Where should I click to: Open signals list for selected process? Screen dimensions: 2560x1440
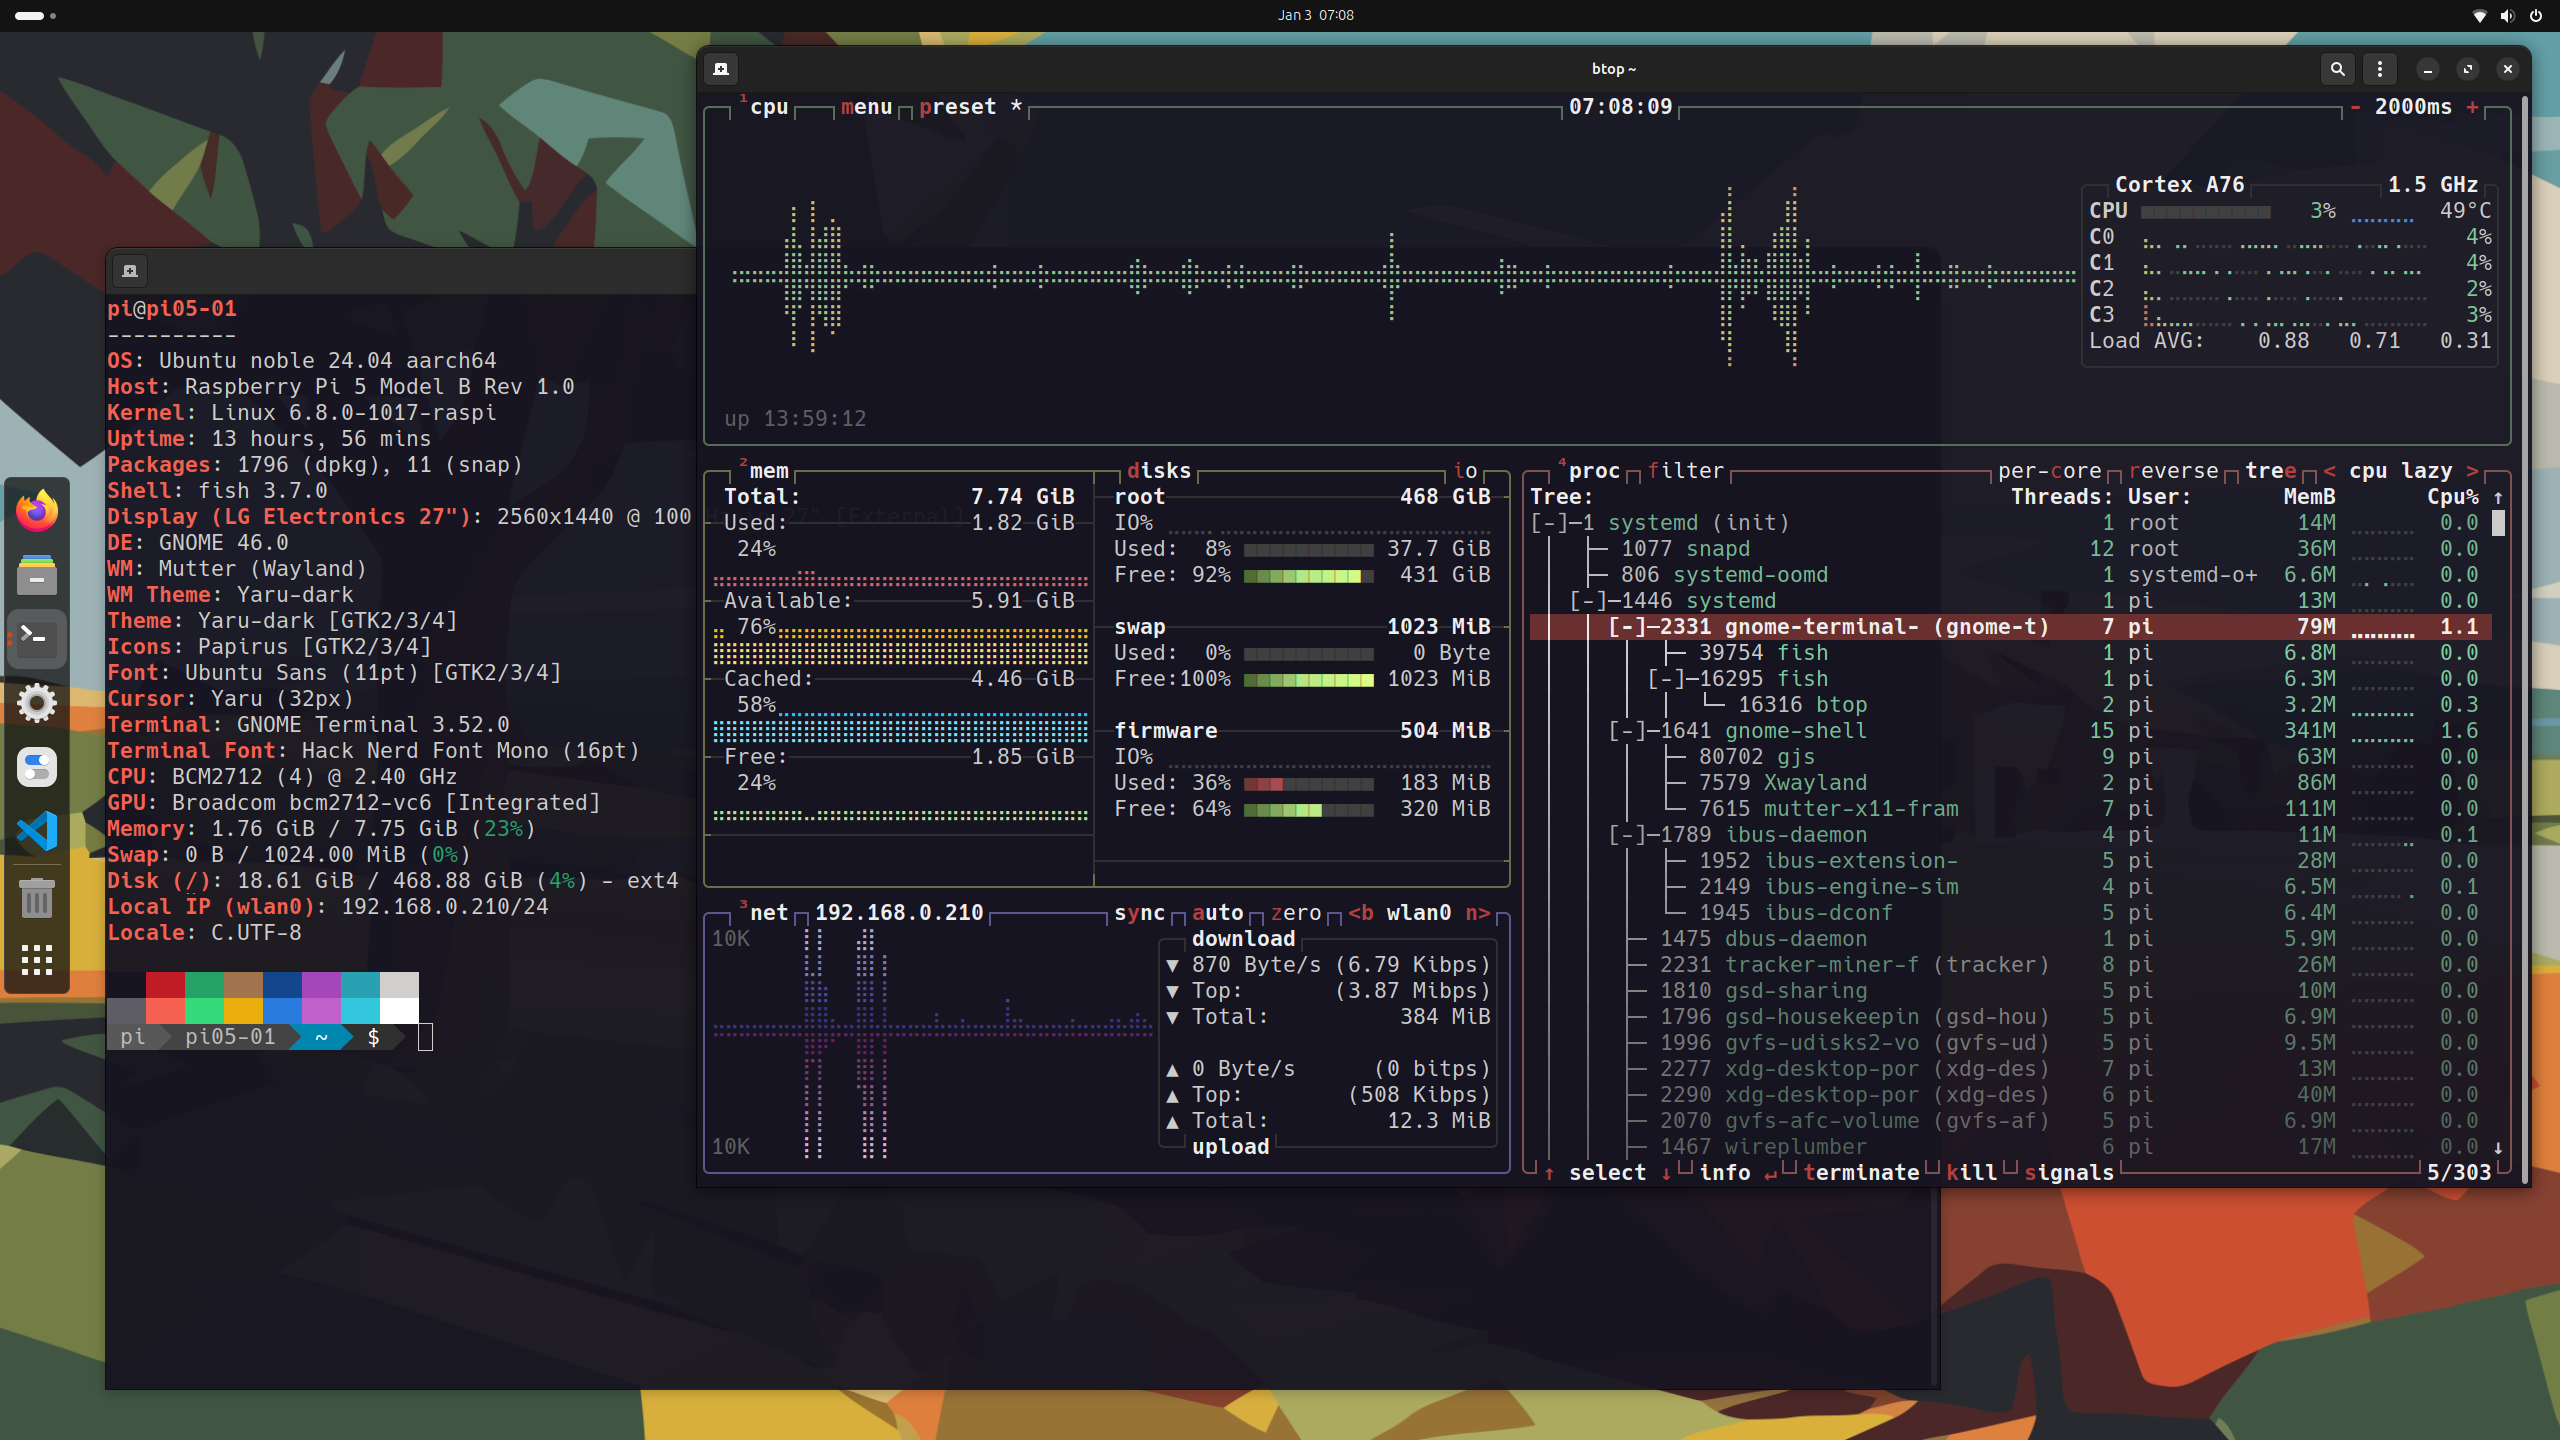2069,1173
